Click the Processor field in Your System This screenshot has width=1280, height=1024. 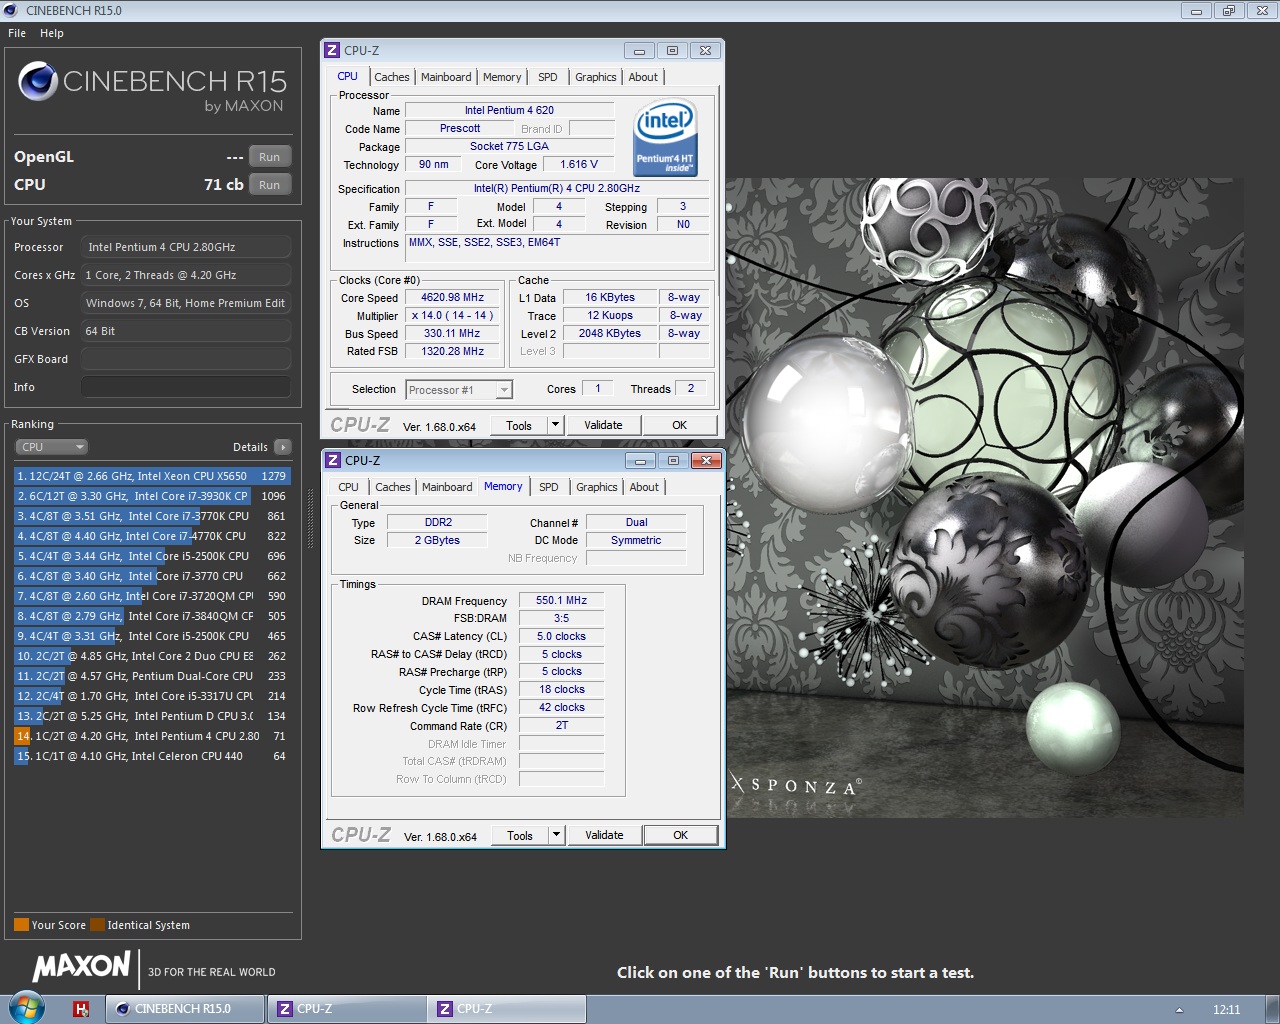[x=186, y=247]
